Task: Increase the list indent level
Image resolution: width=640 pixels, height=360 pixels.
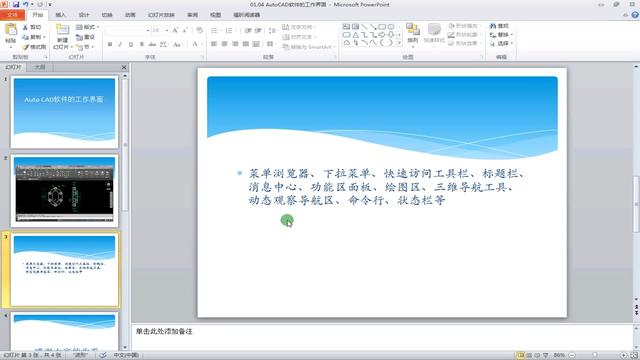Action: 258,31
